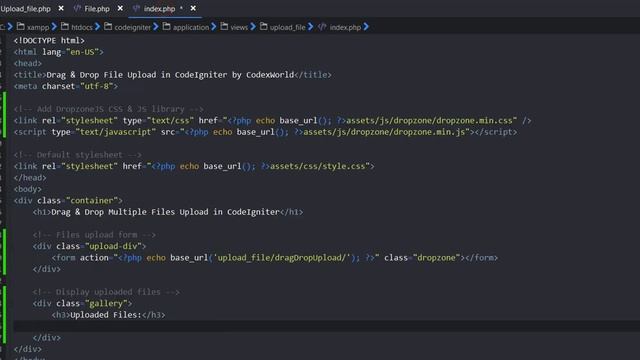
Task: Close the File.php tab
Action: pyautogui.click(x=120, y=8)
